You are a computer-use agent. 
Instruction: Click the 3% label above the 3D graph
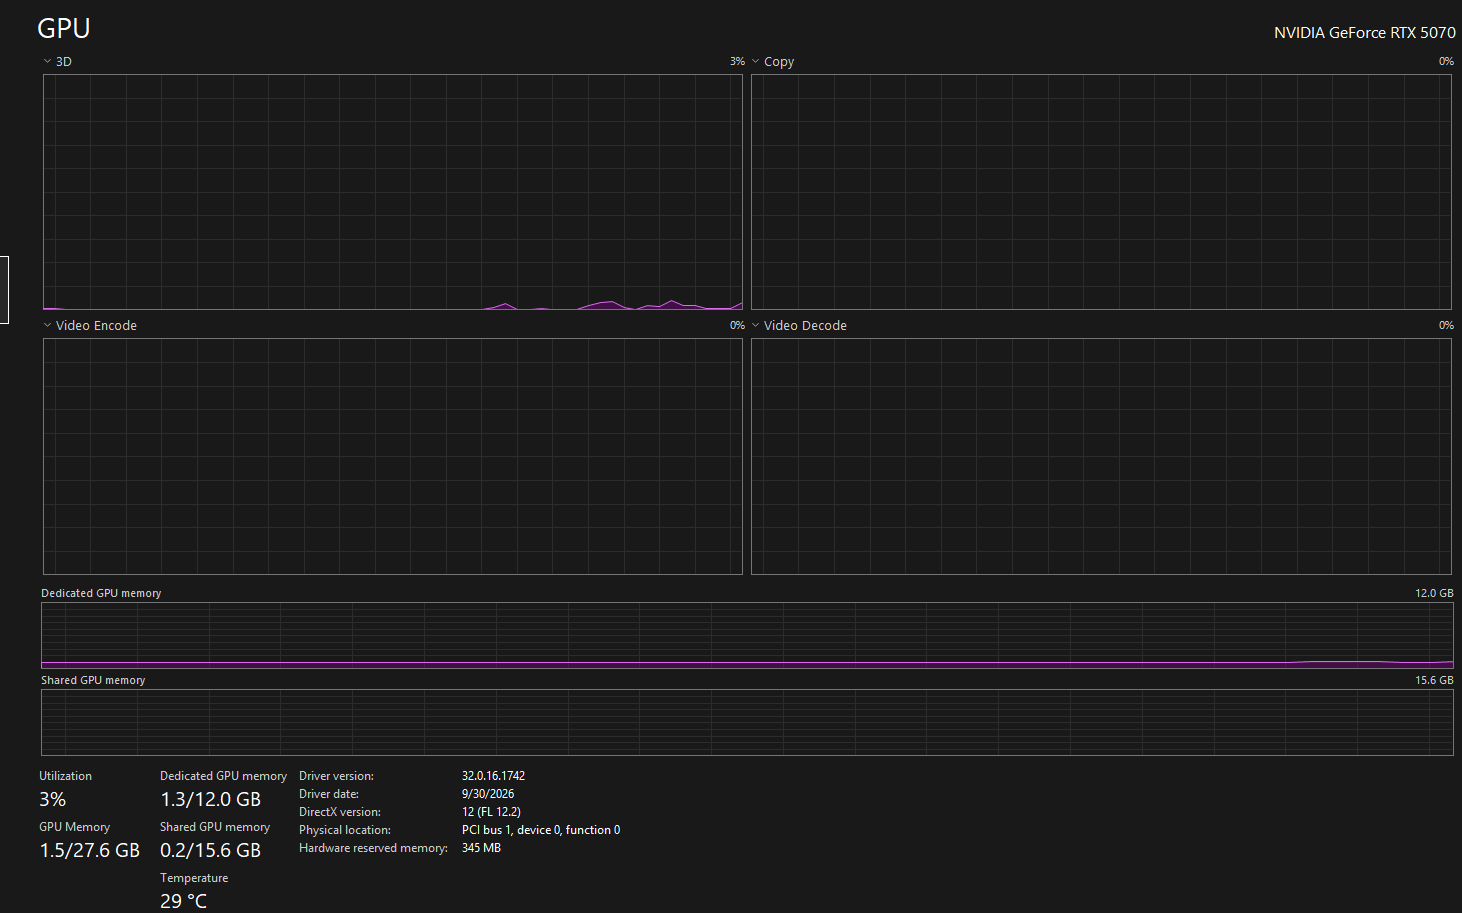[x=737, y=61]
